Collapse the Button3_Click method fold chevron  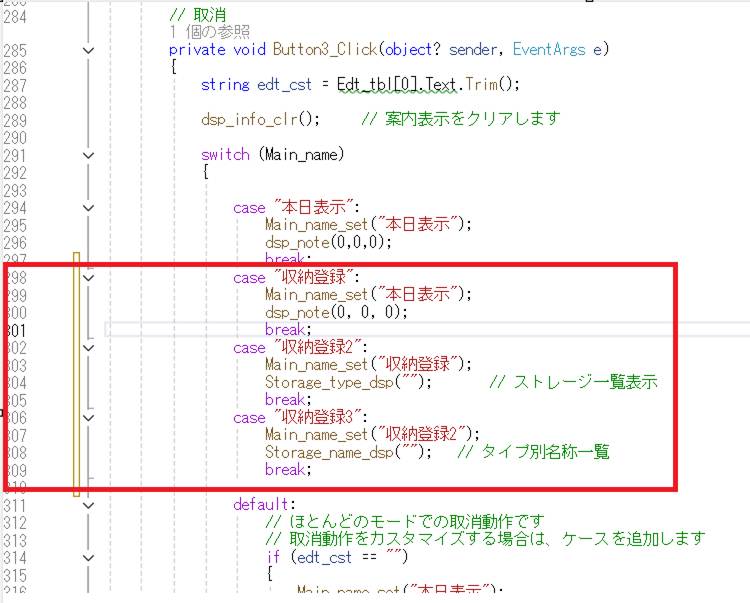(88, 50)
